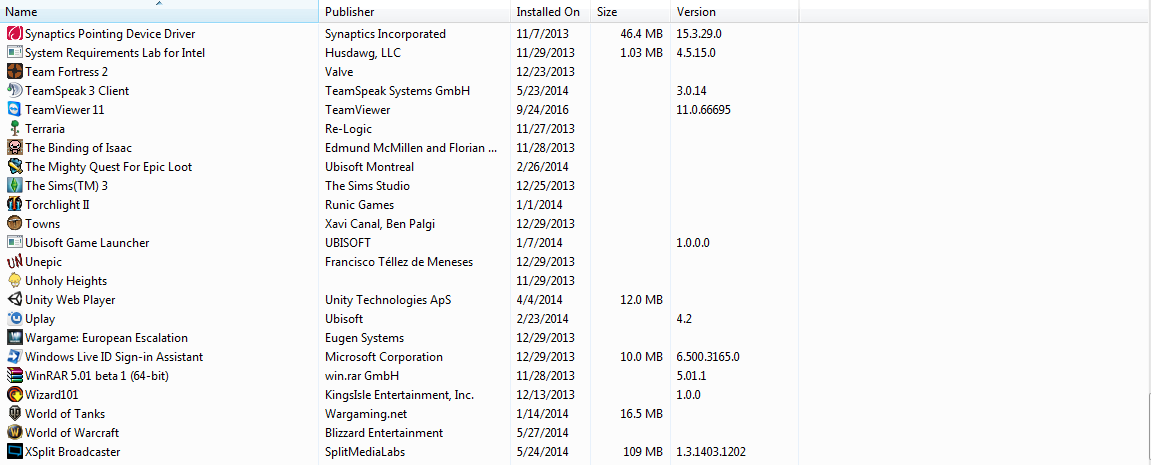Select the TeamViewer 11 icon

14,110
